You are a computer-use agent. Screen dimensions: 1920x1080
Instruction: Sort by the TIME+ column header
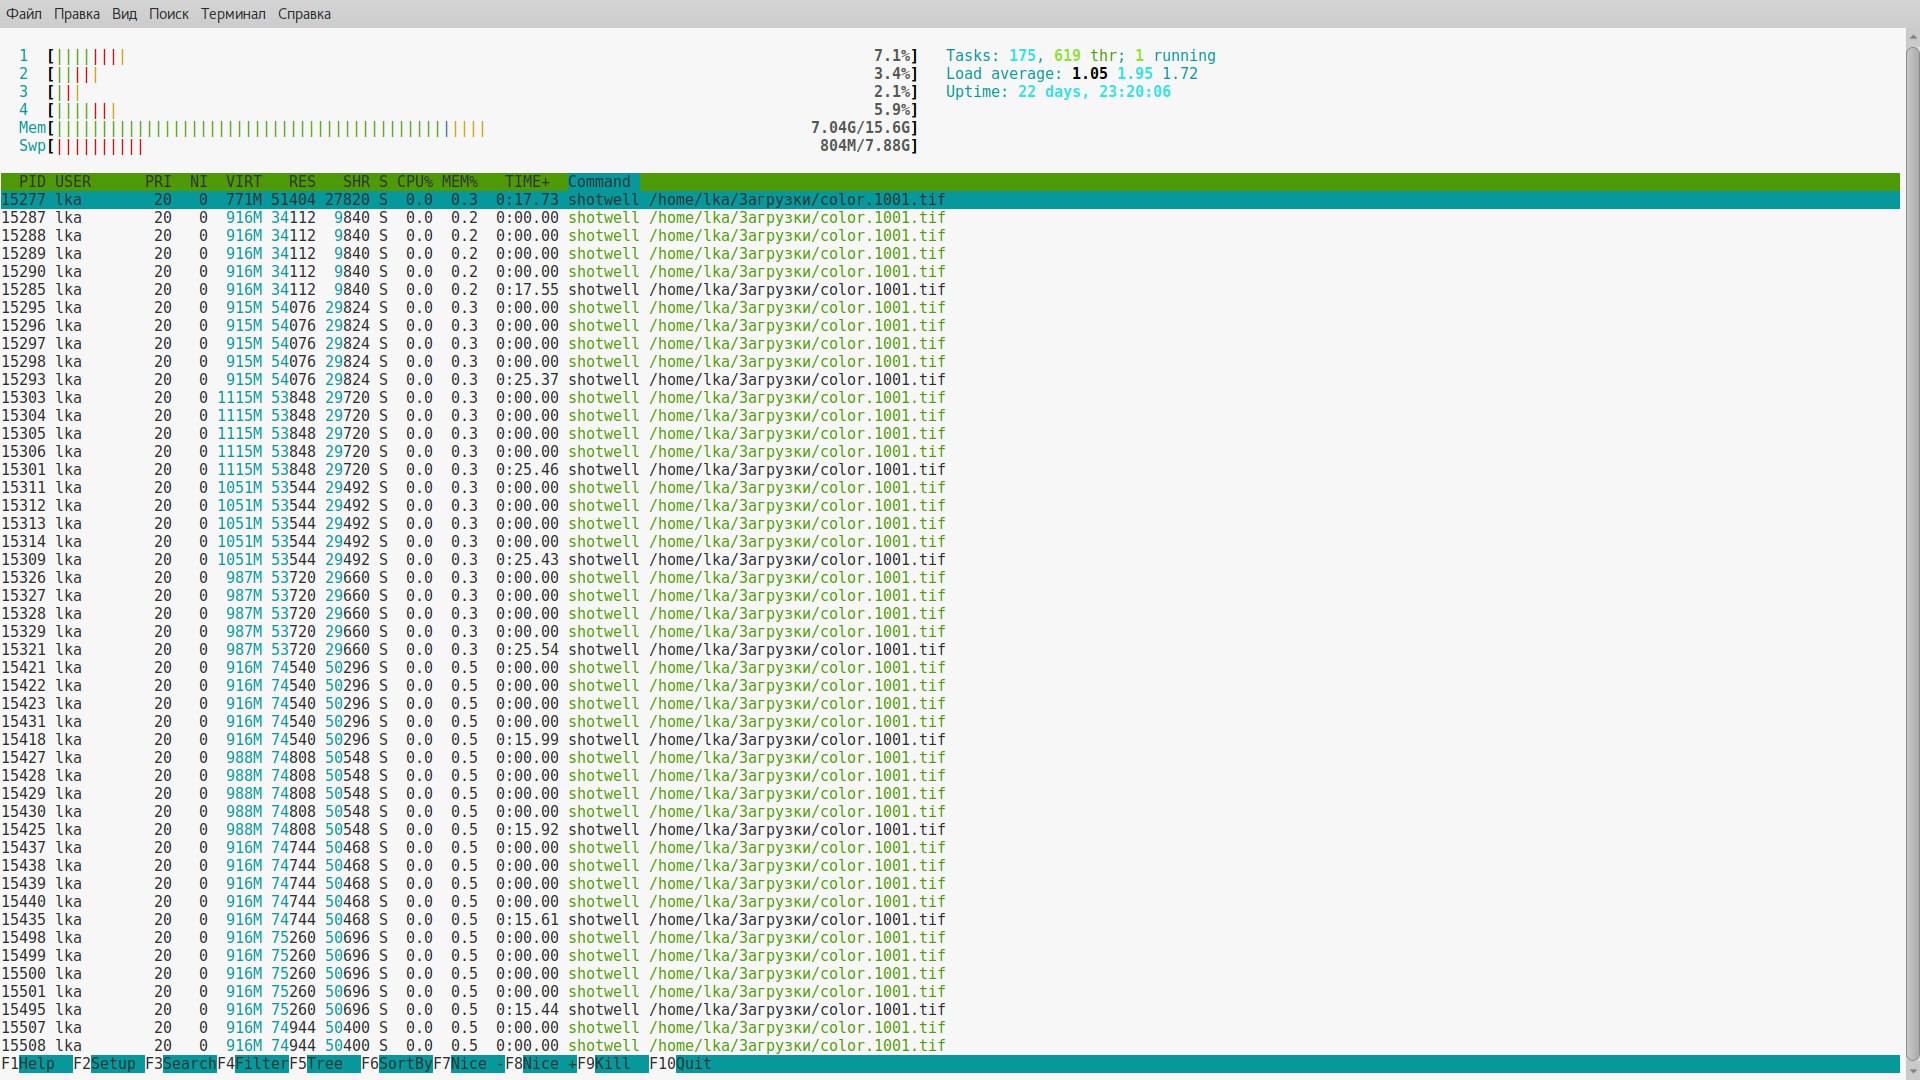(x=527, y=182)
